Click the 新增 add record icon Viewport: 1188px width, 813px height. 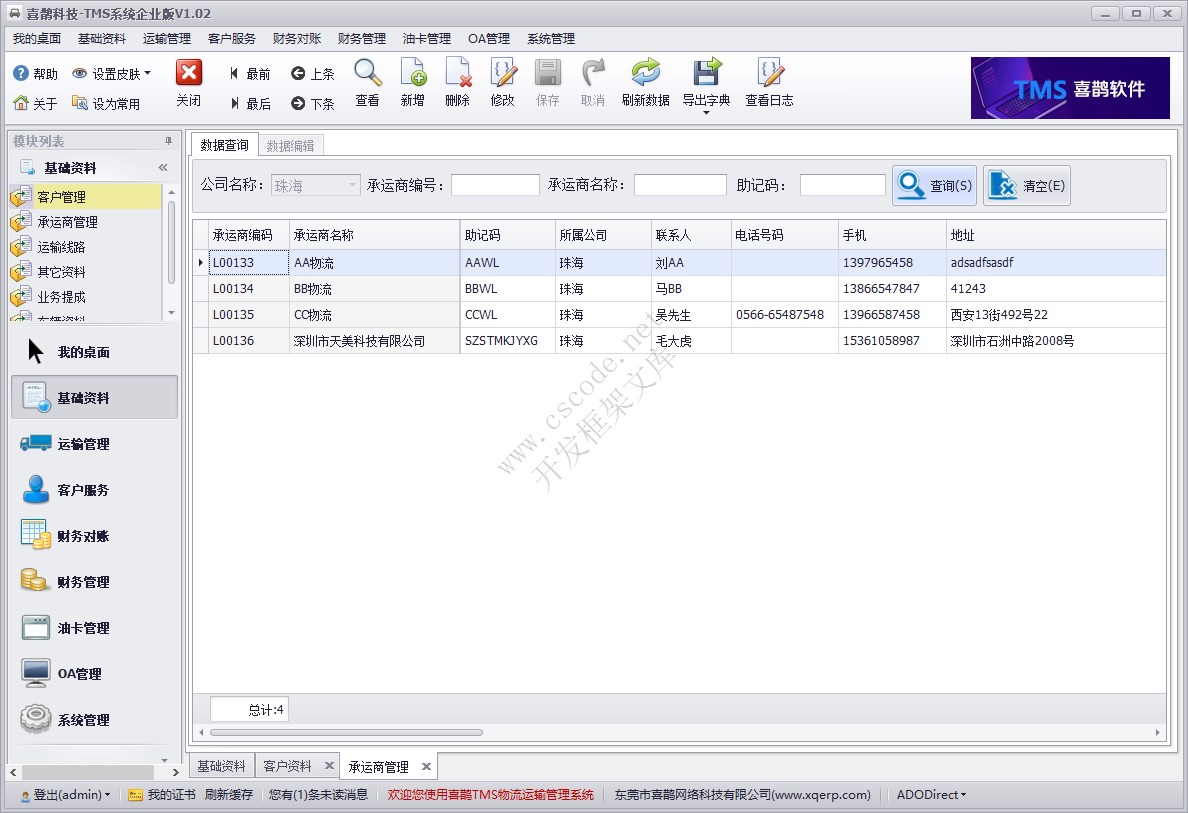[x=413, y=73]
